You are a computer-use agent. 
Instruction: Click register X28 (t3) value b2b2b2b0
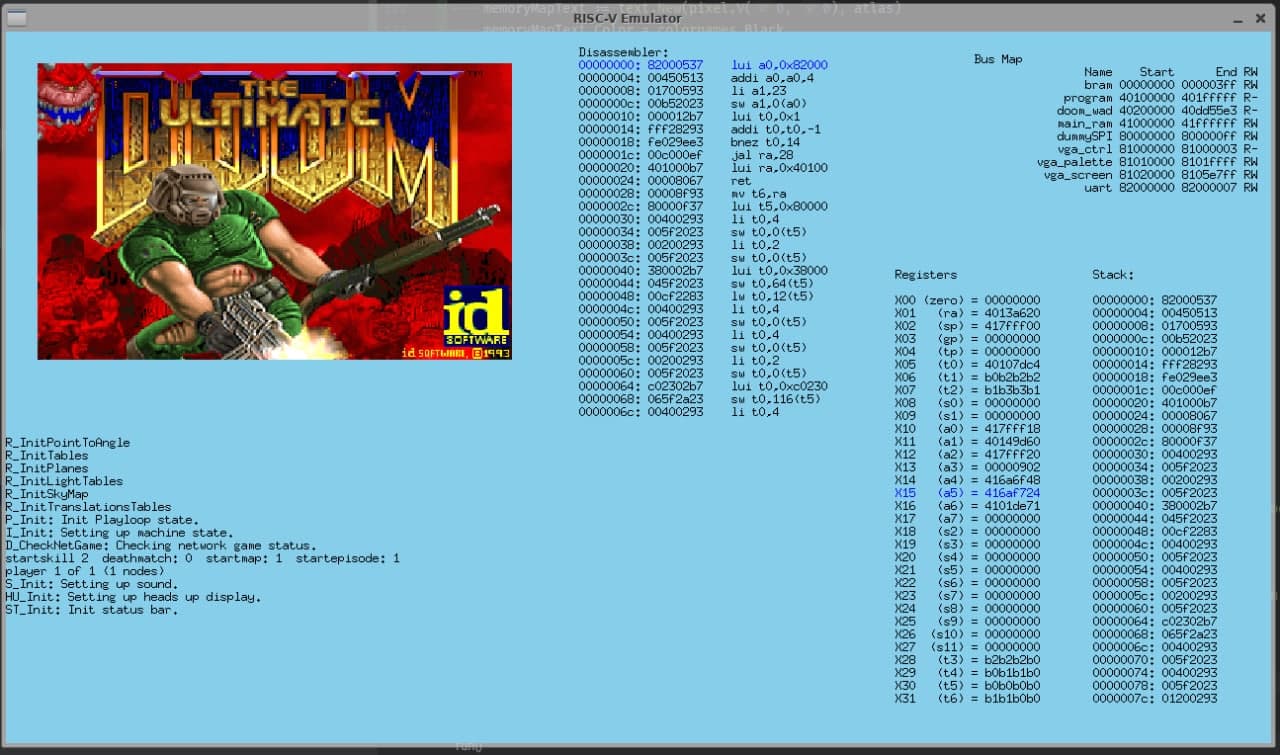click(x=1012, y=660)
